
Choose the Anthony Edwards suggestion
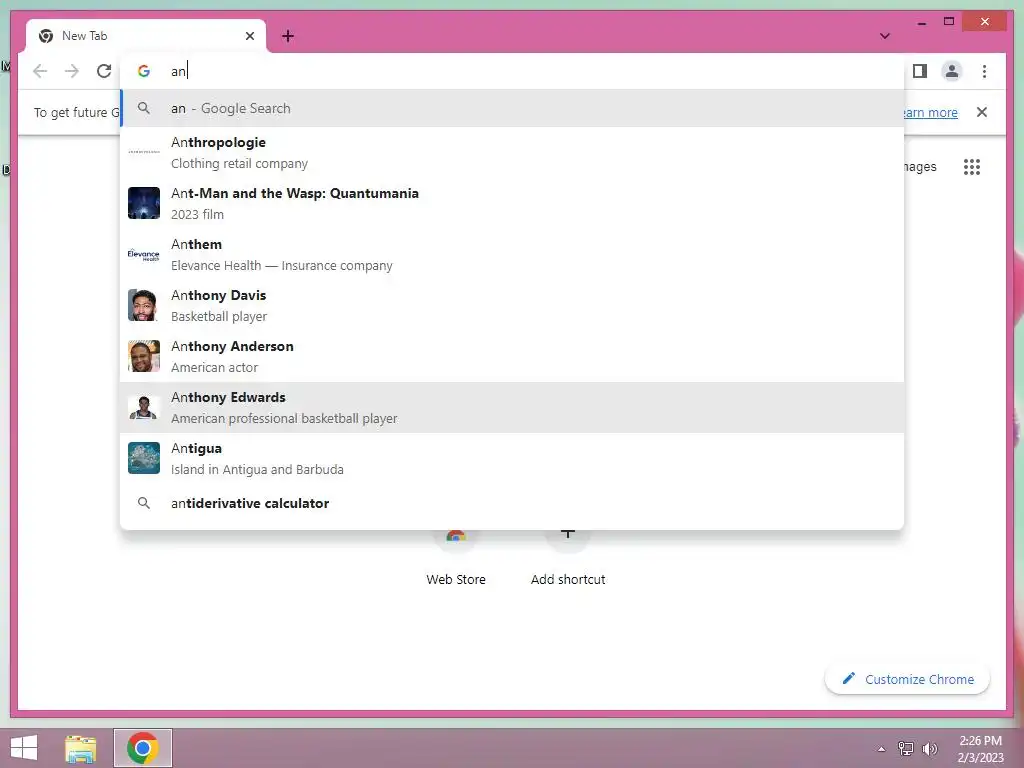point(512,408)
